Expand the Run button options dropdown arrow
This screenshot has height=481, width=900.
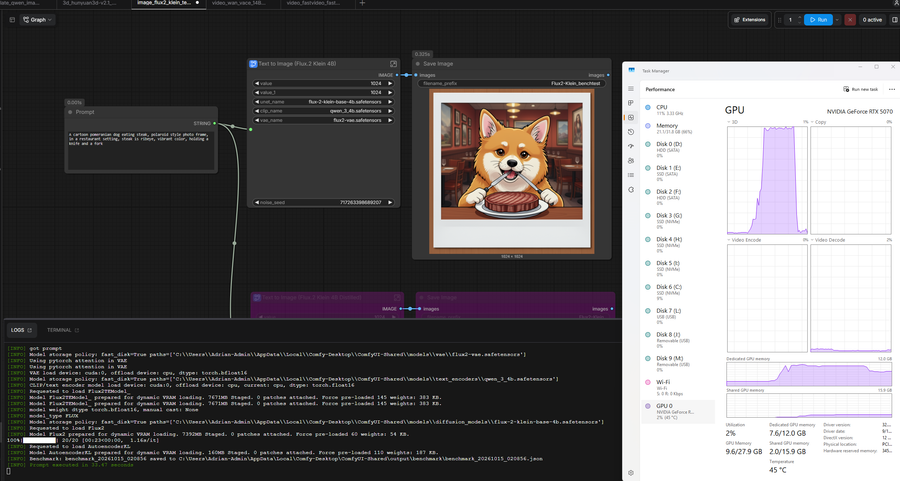tap(837, 20)
